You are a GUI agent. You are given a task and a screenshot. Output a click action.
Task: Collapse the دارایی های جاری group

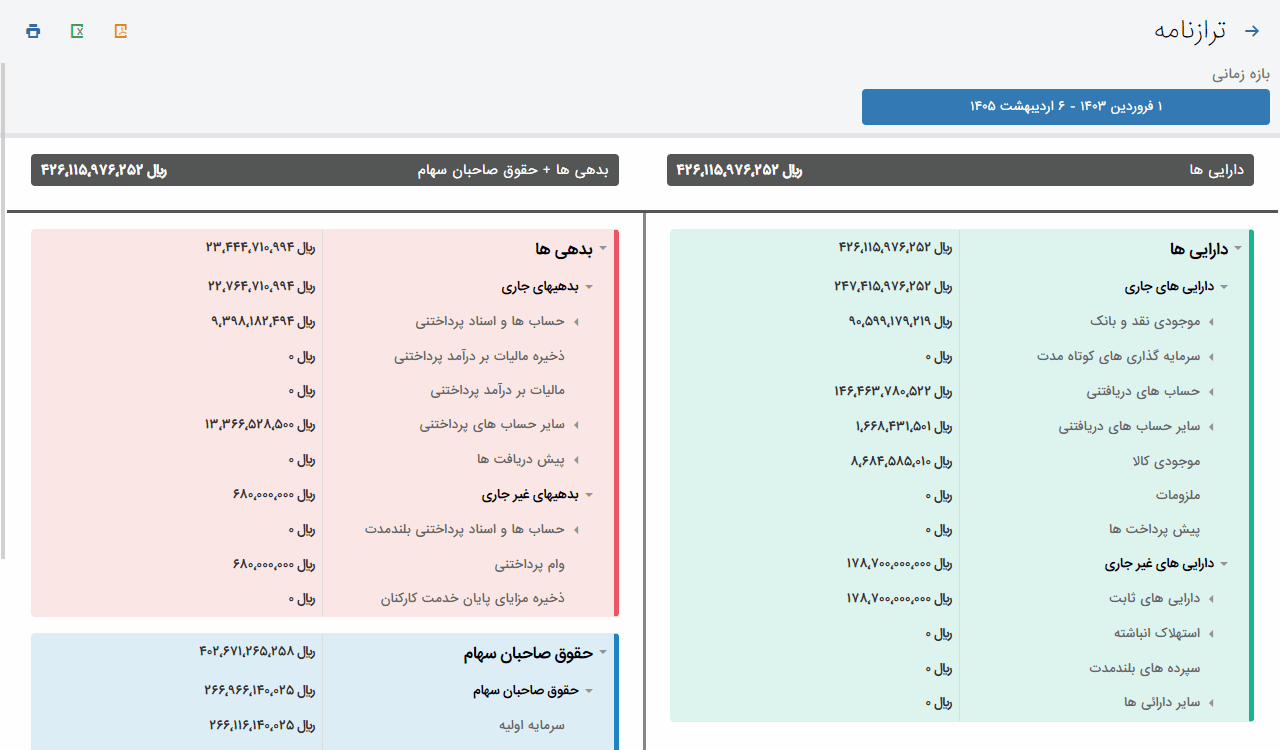1223,287
